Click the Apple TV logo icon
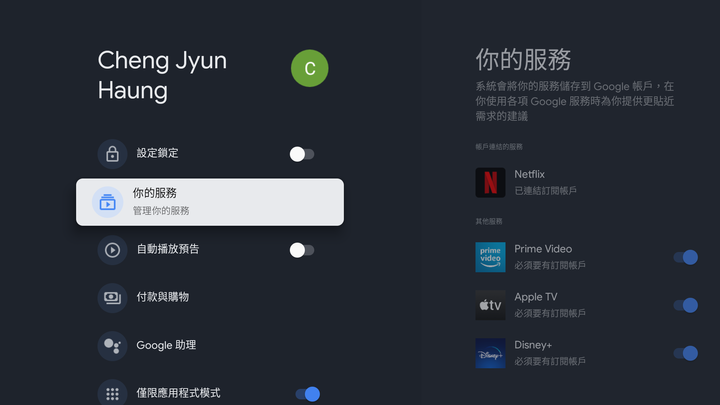720x405 pixels. [x=490, y=305]
